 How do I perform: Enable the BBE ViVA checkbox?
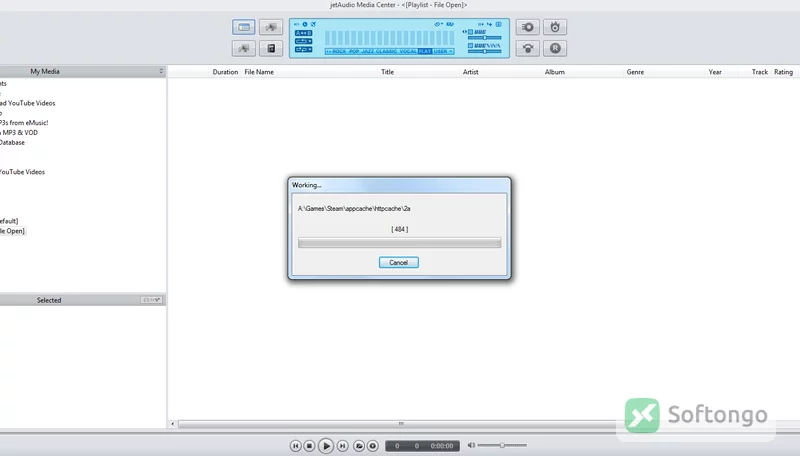[470, 45]
